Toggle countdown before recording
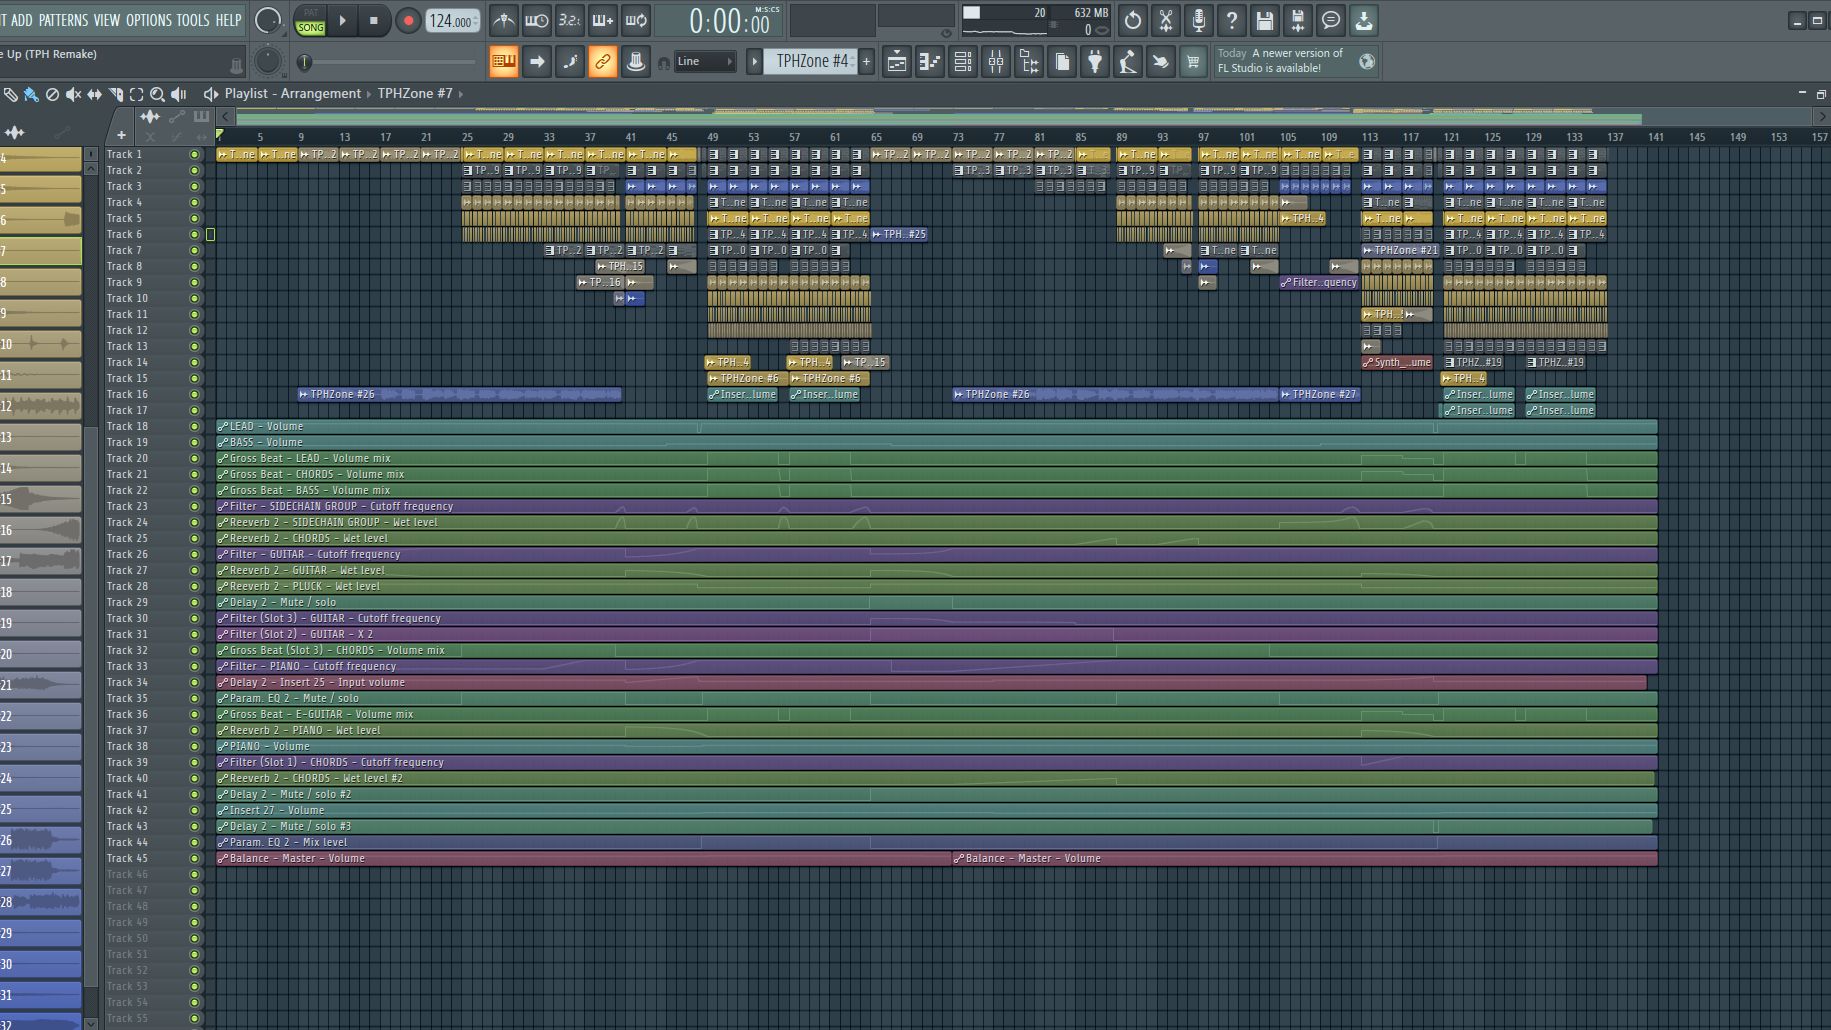This screenshot has height=1030, width=1831. (569, 20)
